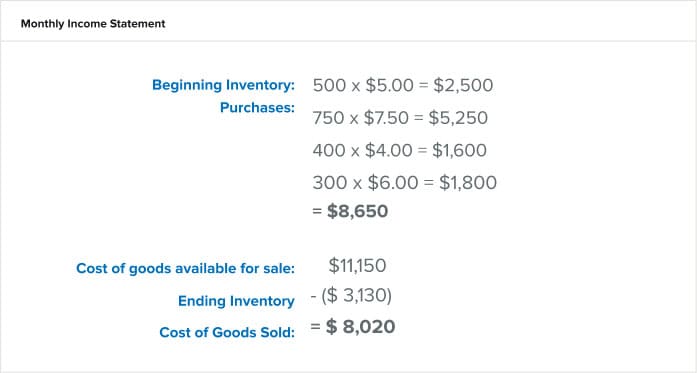Click the minus sign before ($ 3,130)
697x373 pixels.
(x=313, y=296)
